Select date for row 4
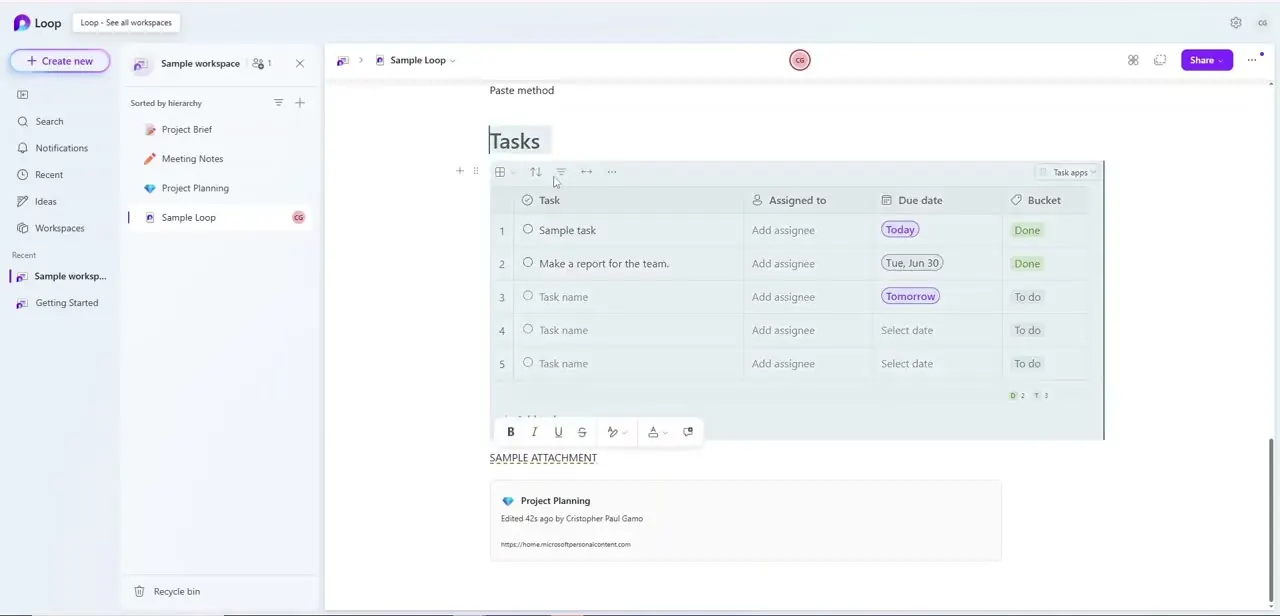 point(907,331)
